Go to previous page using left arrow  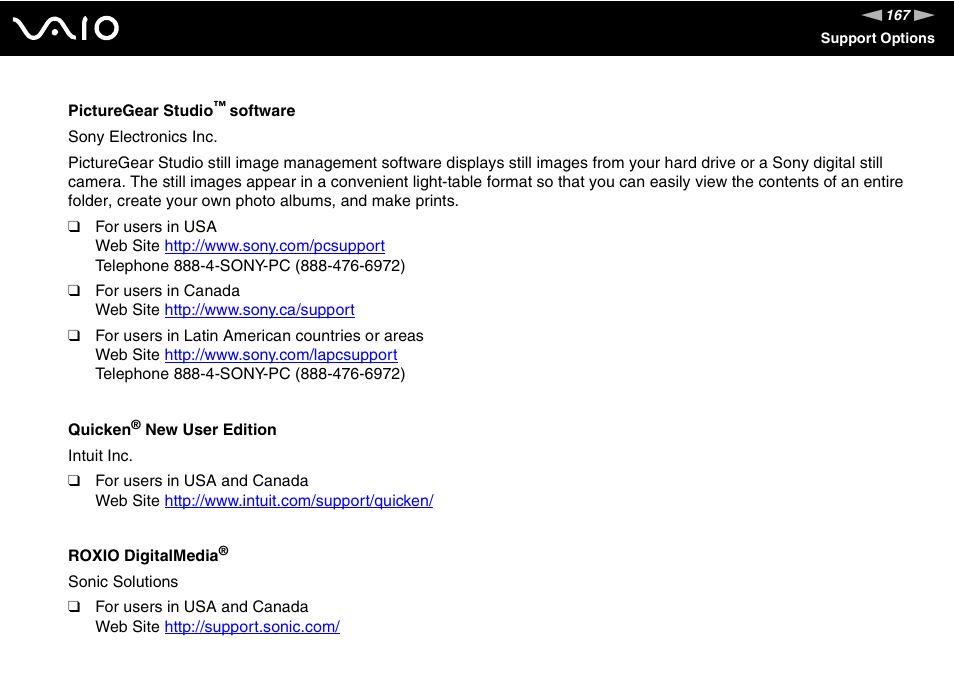click(872, 15)
